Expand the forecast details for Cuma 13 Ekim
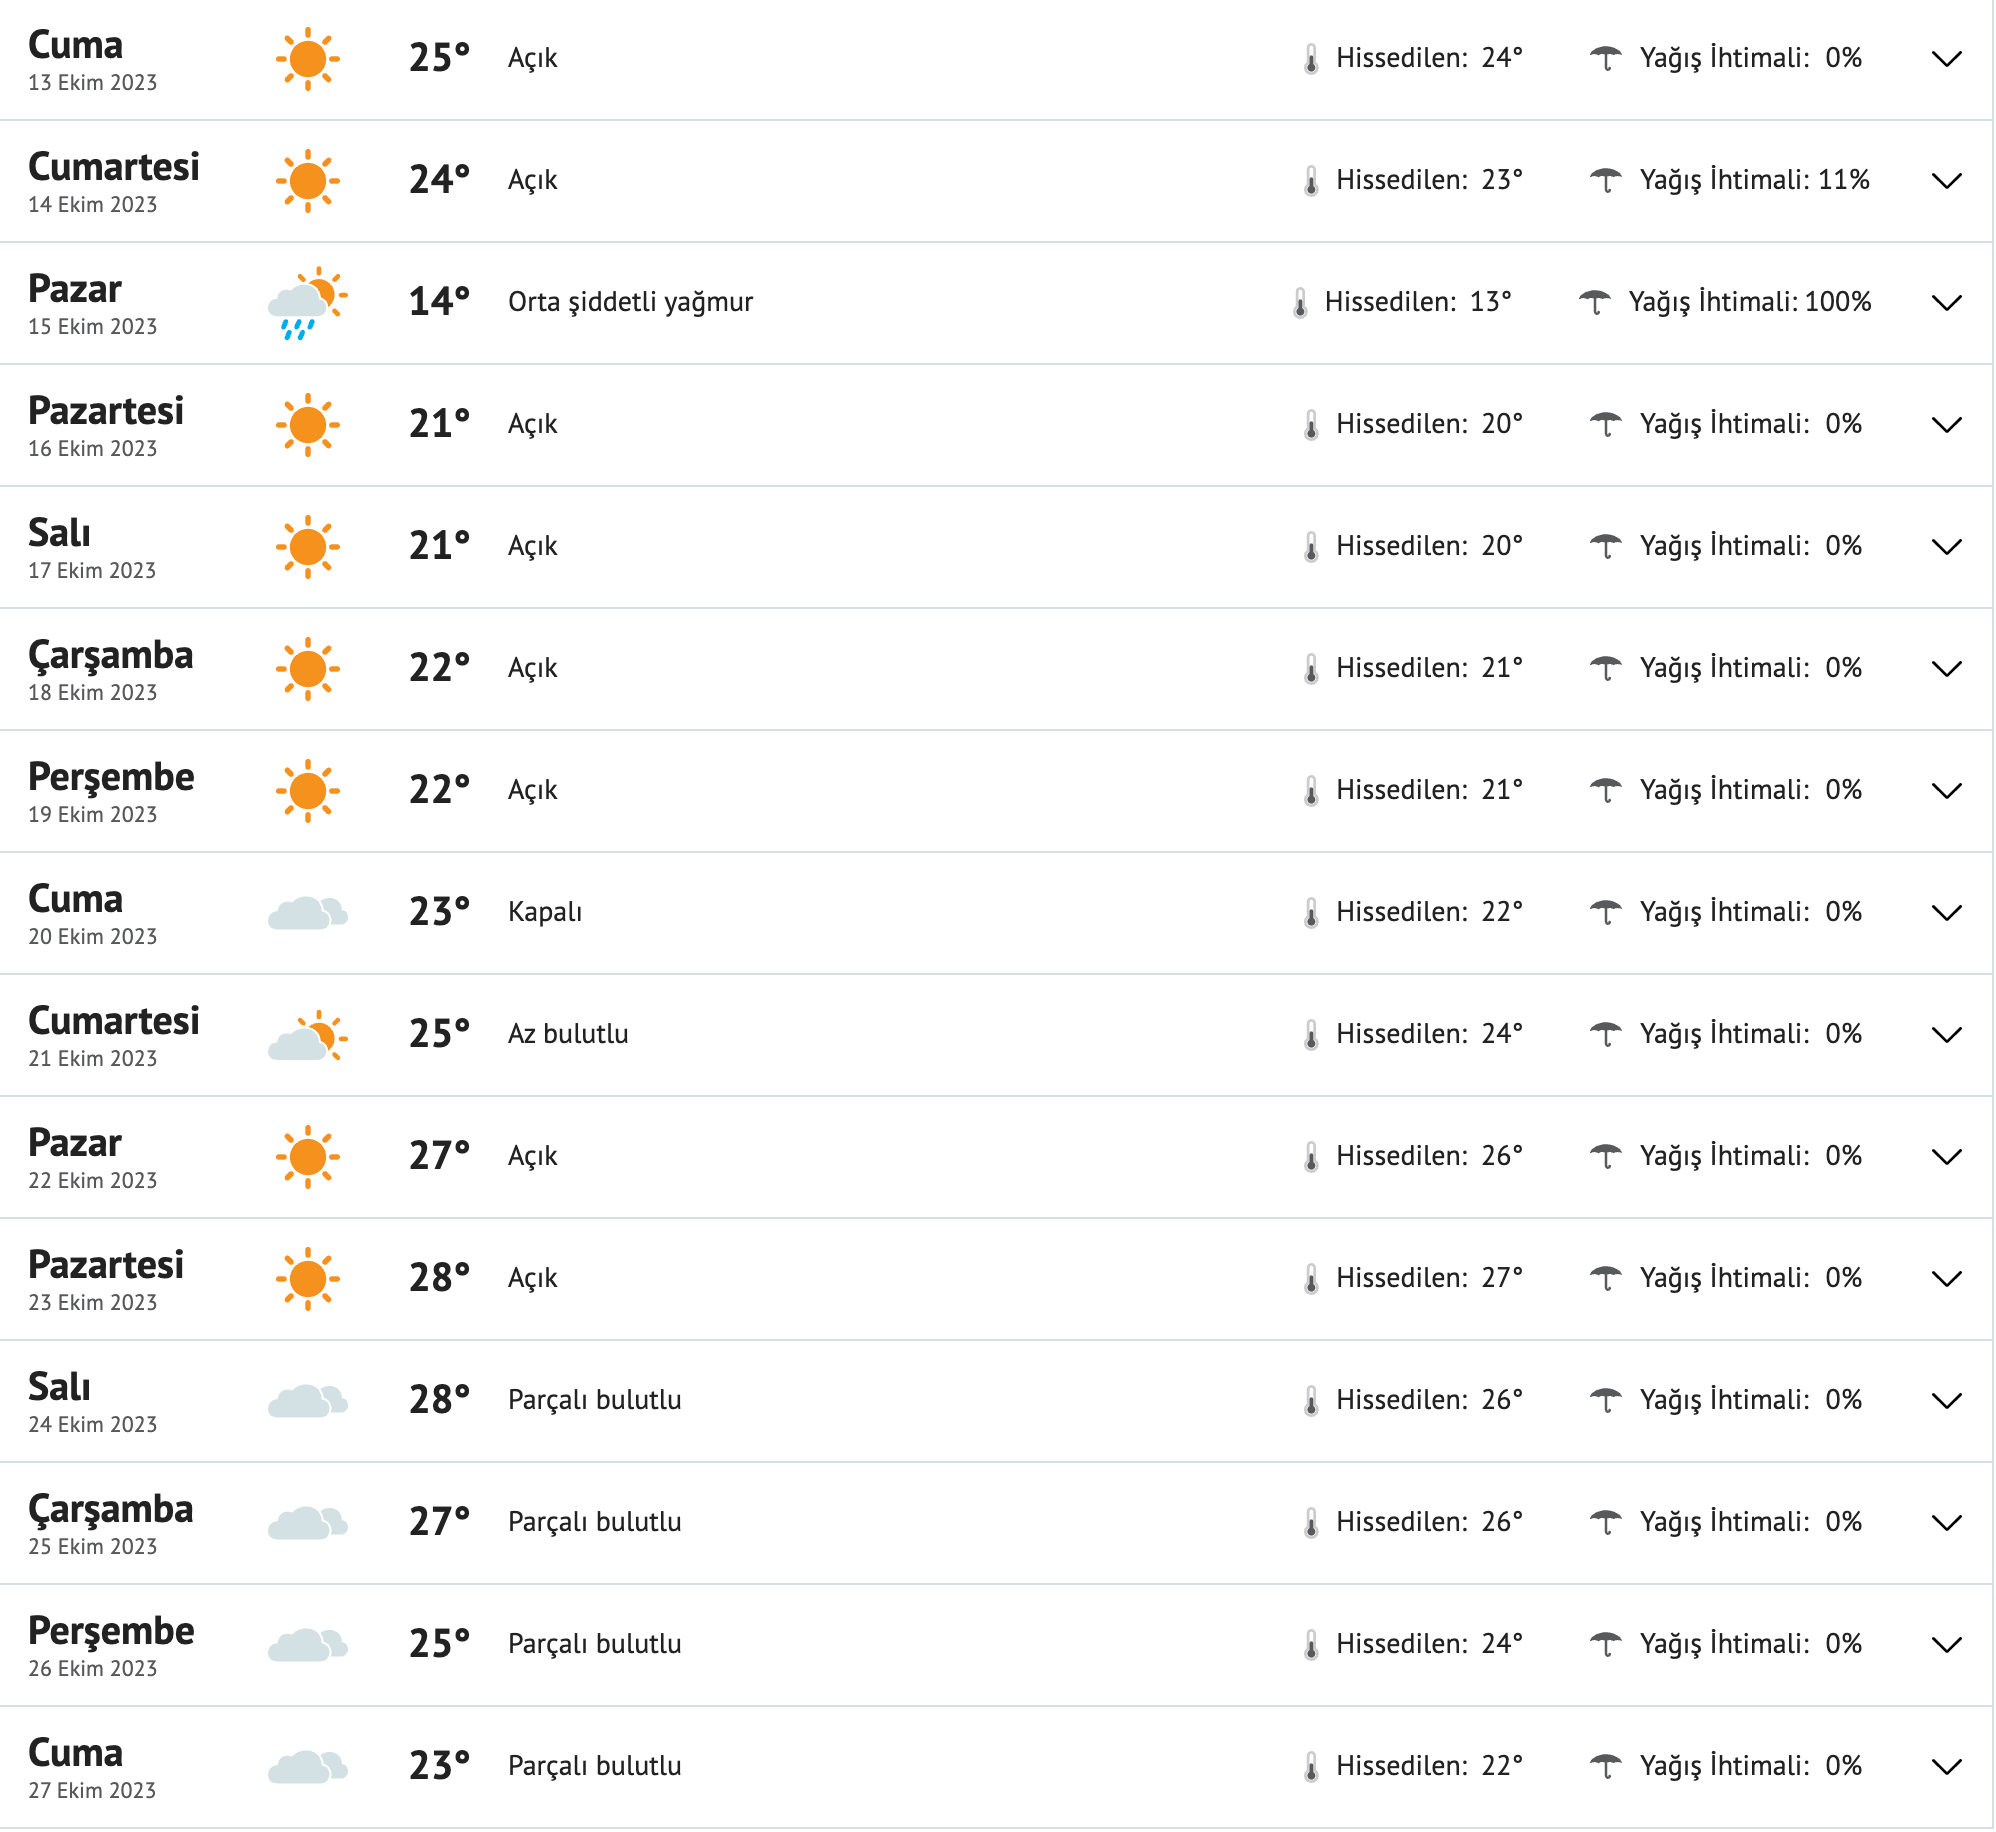The image size is (1996, 1832). [1946, 59]
